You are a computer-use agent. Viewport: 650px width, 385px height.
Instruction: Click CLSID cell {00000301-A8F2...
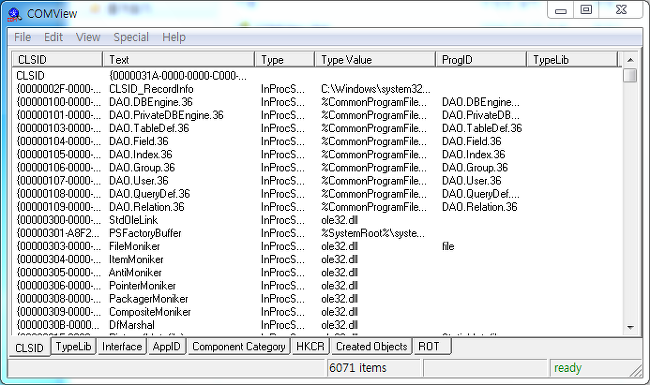click(58, 233)
